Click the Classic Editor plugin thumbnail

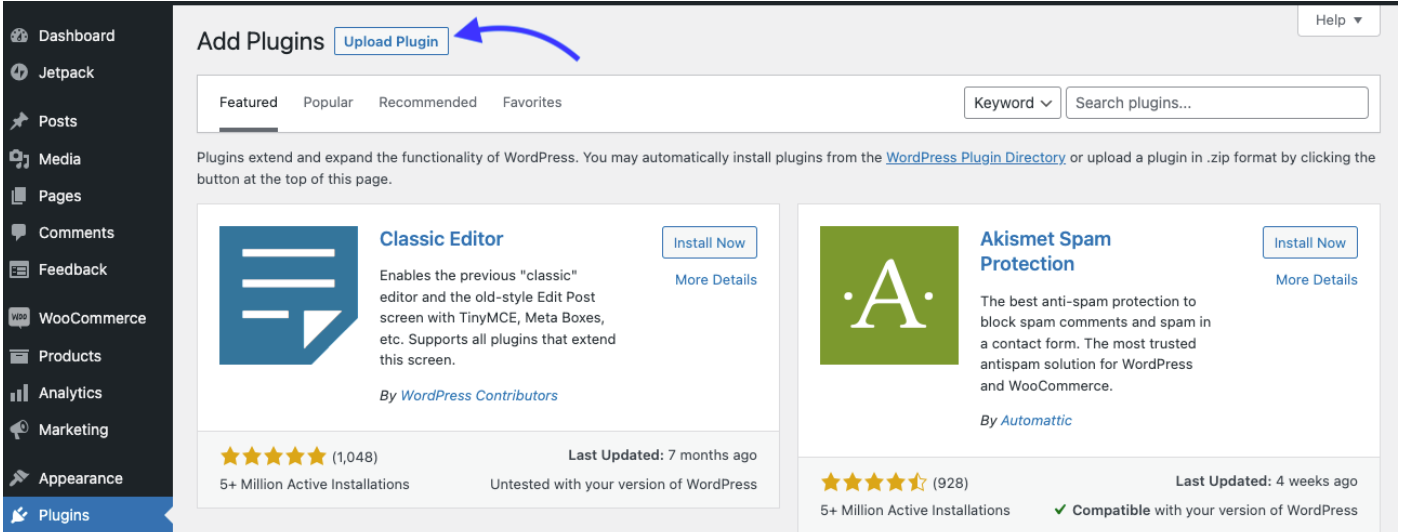[288, 295]
